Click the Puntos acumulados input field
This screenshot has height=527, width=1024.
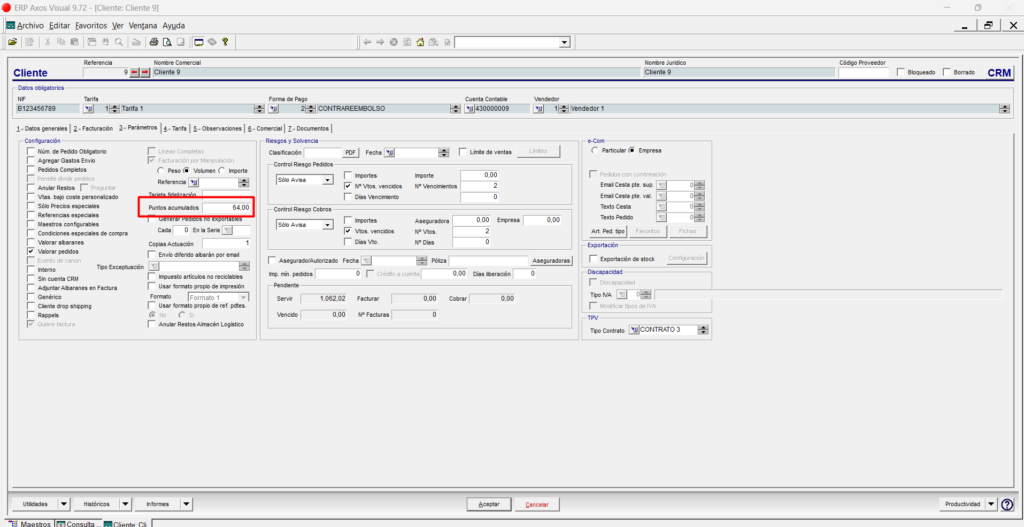point(226,208)
